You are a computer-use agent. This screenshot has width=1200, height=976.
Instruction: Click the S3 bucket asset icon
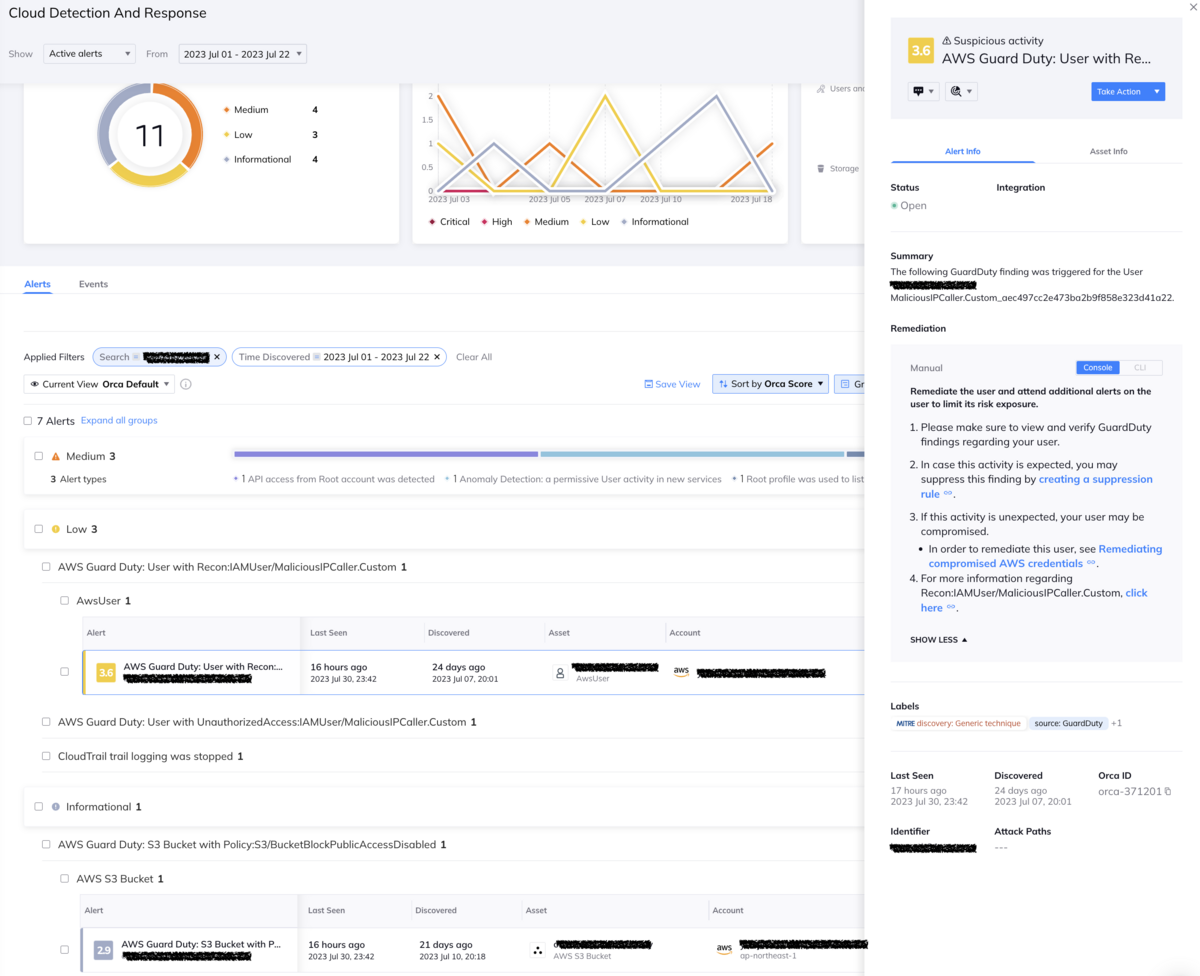coord(538,950)
